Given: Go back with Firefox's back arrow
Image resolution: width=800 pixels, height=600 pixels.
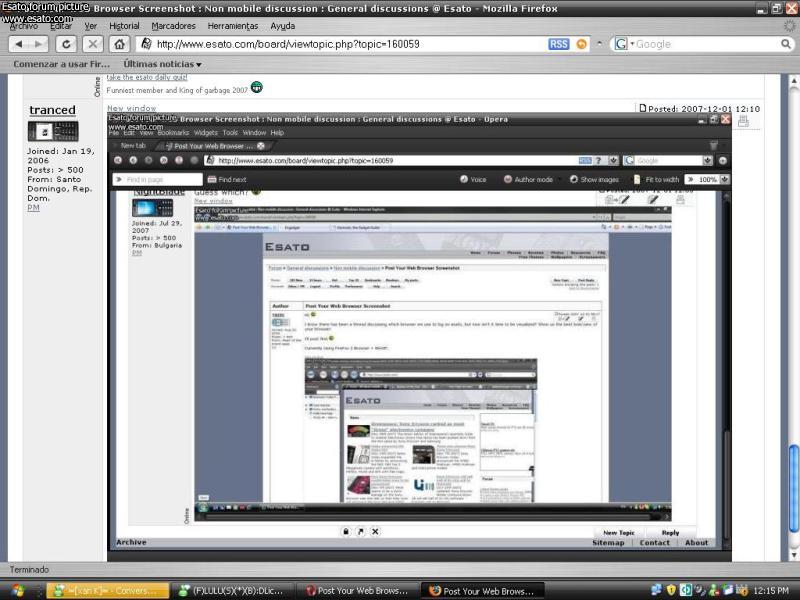Looking at the screenshot, I should pyautogui.click(x=19, y=44).
